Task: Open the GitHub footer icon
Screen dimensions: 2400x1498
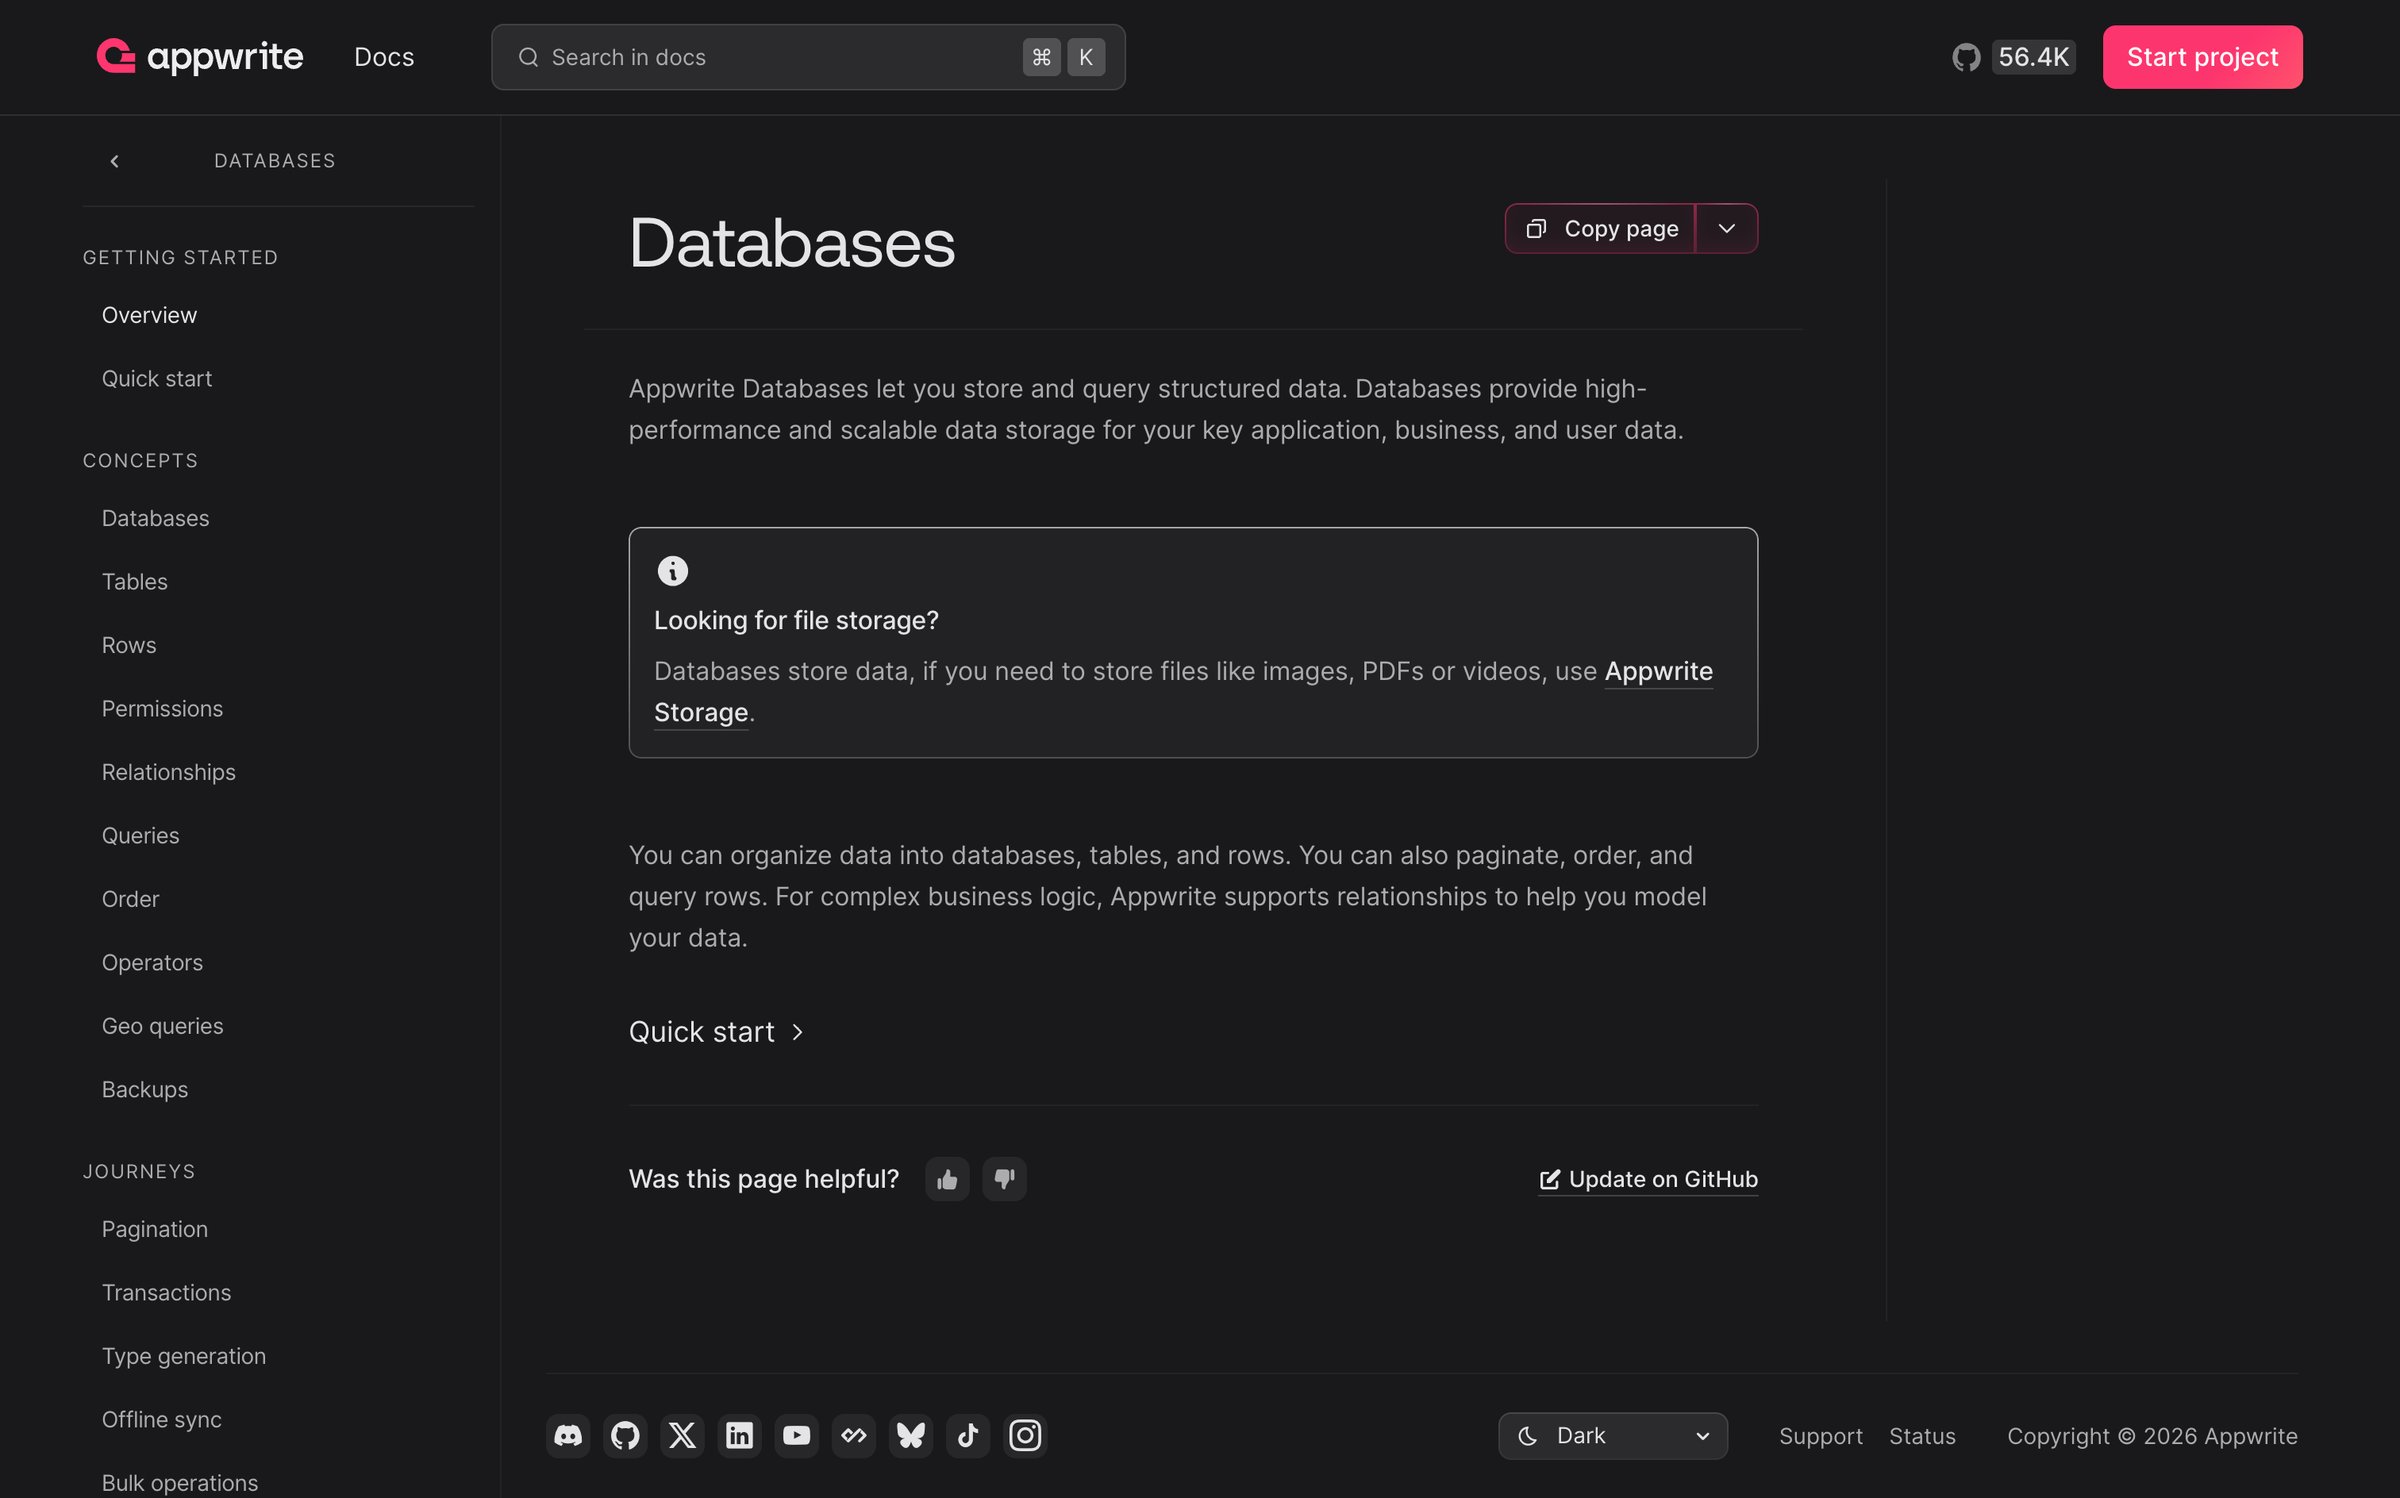Action: [625, 1436]
